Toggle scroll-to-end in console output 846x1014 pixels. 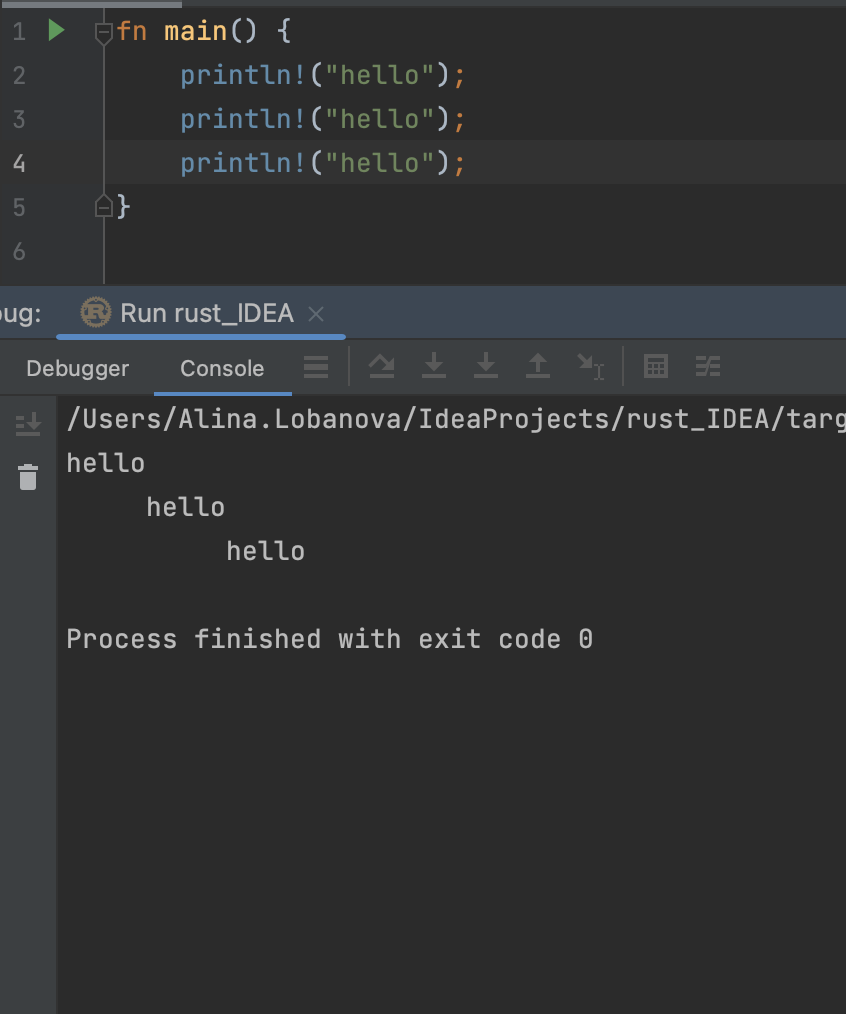click(x=28, y=423)
